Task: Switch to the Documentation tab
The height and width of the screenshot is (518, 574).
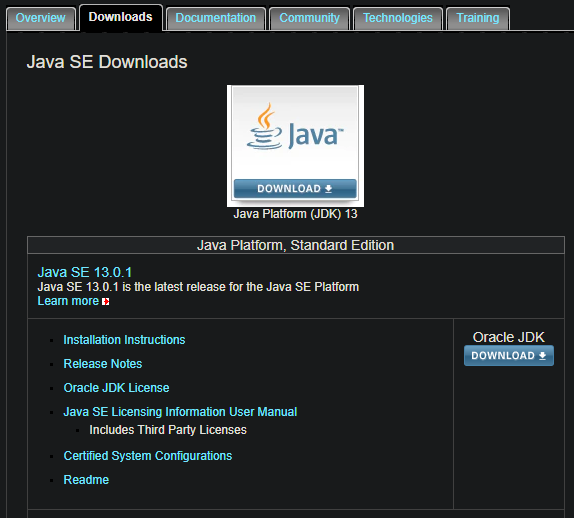Action: point(216,18)
